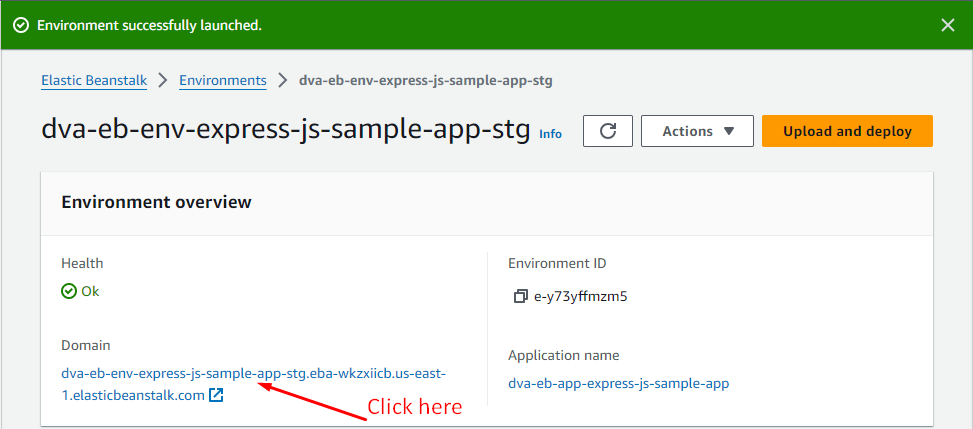
Task: Open Info link beside environment title
Action: pyautogui.click(x=550, y=133)
